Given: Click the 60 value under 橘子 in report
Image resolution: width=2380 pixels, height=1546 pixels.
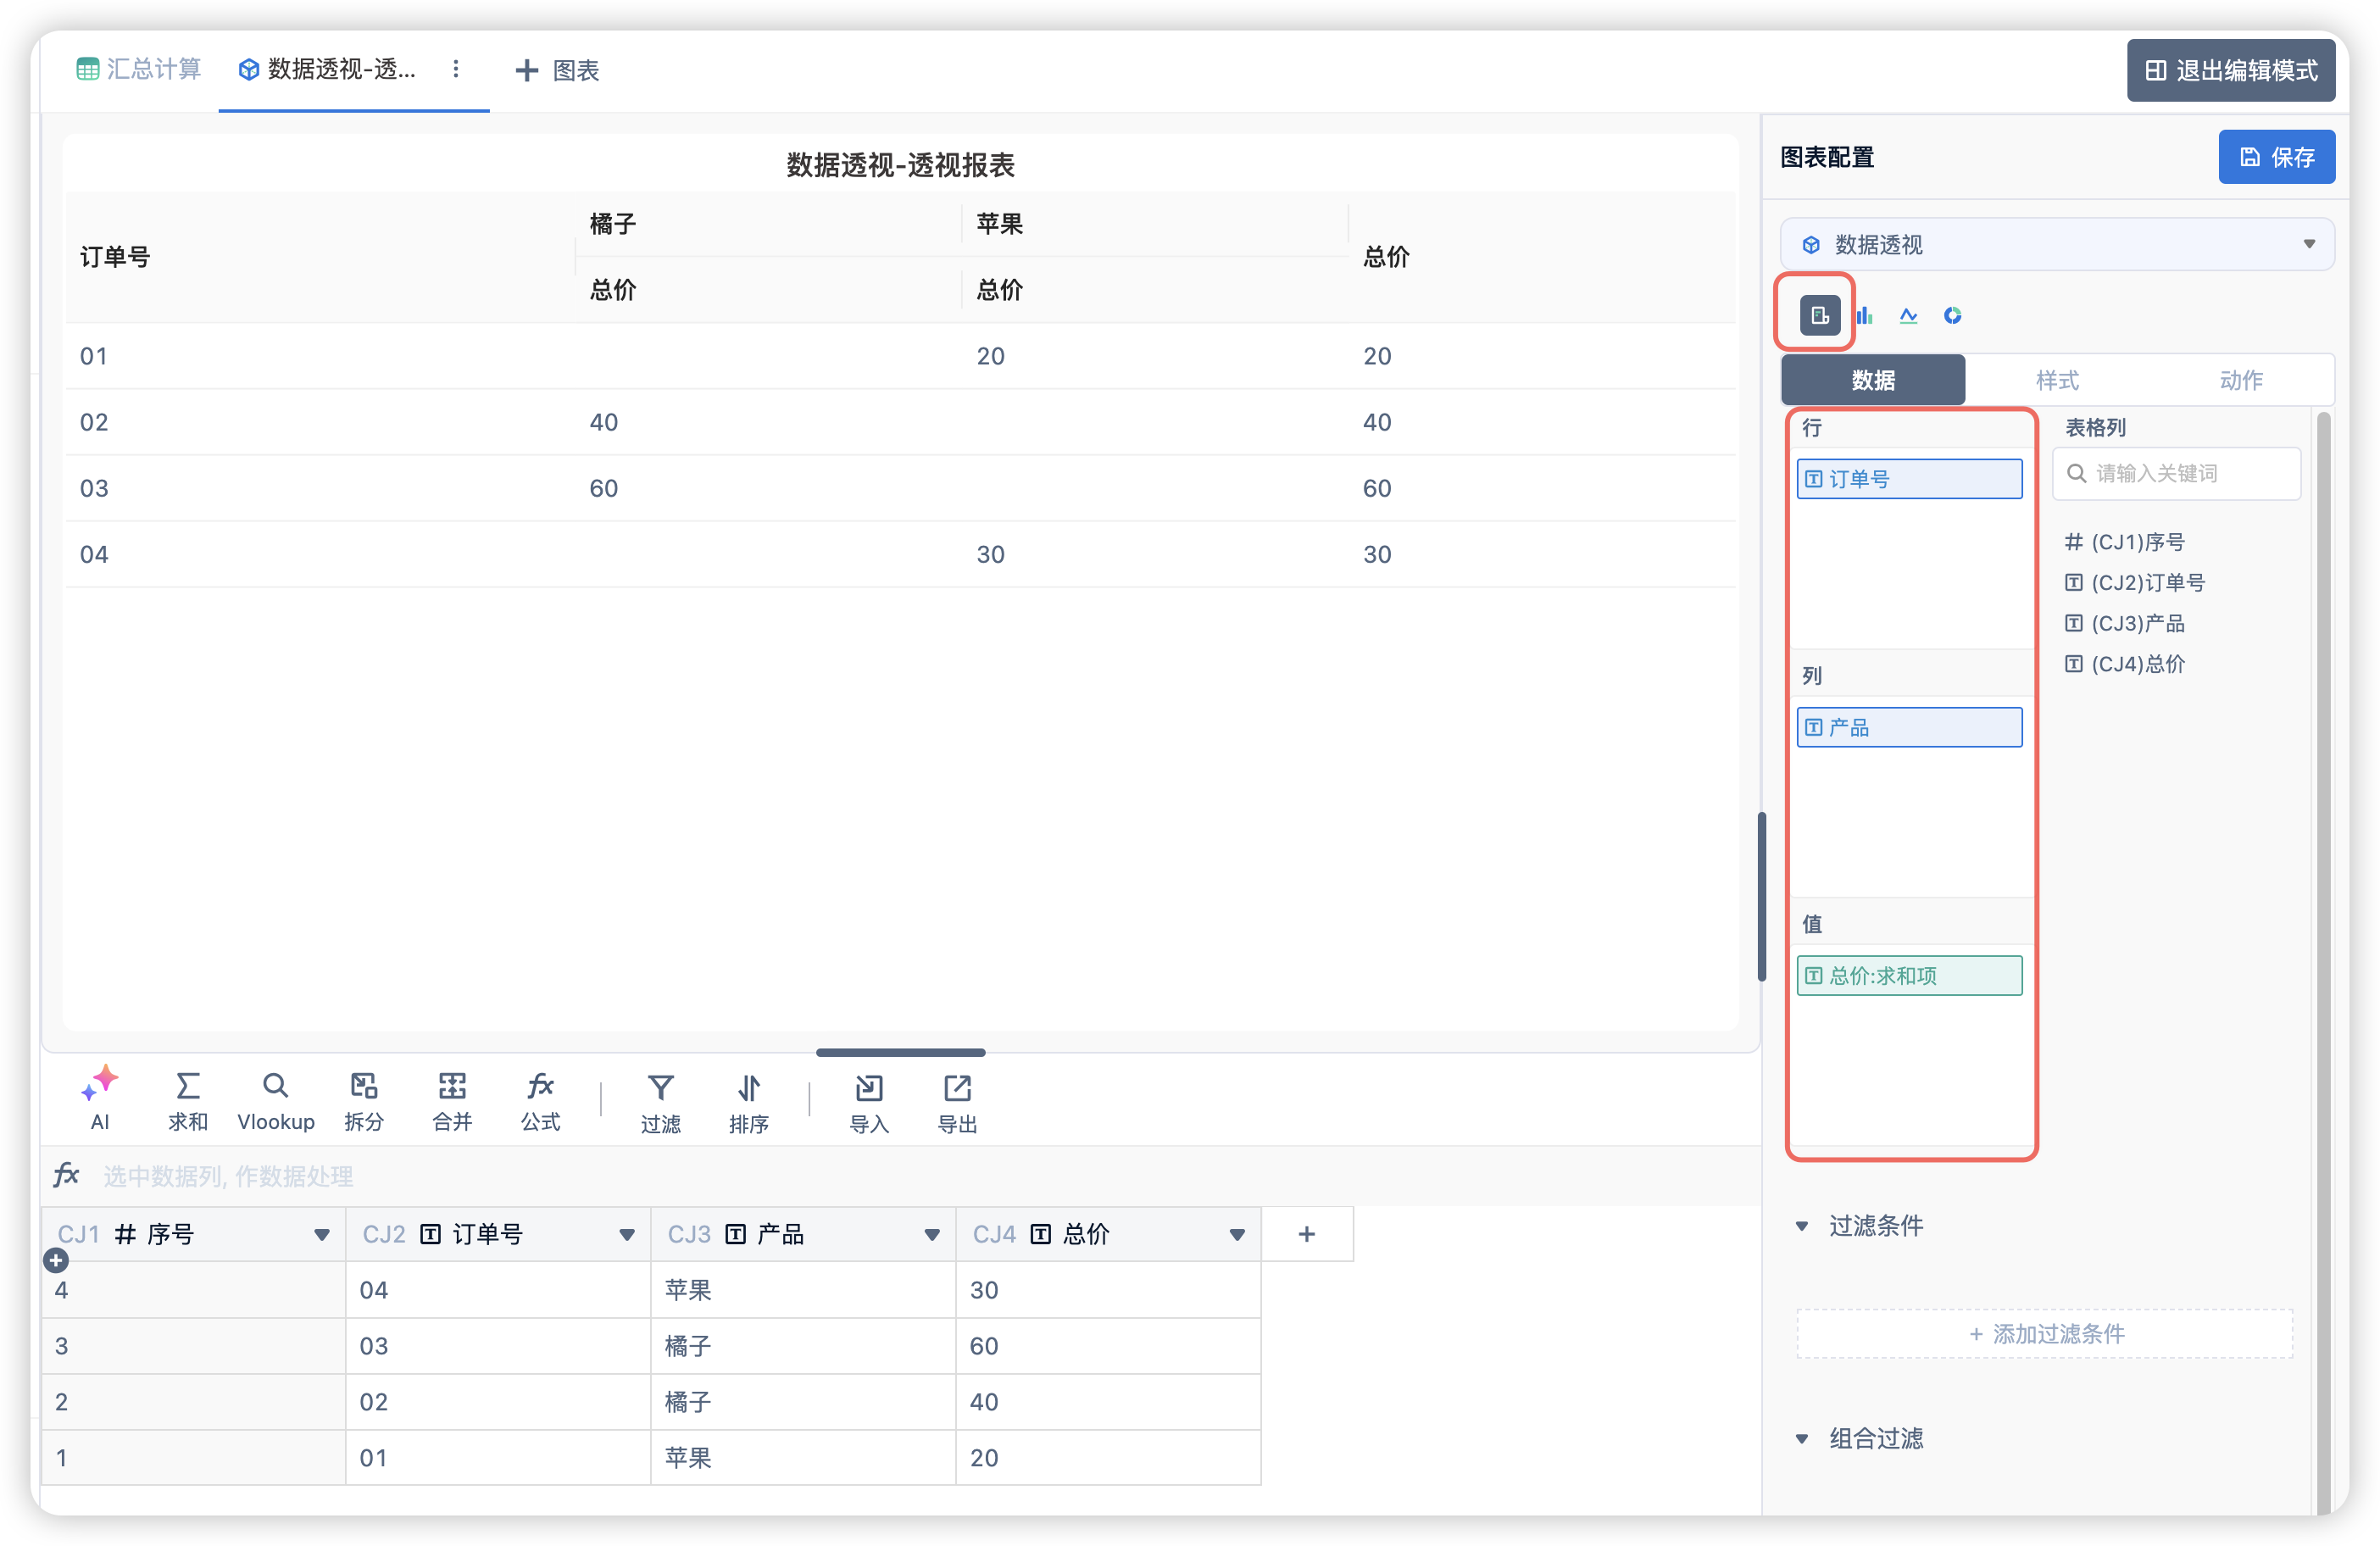Looking at the screenshot, I should [603, 488].
